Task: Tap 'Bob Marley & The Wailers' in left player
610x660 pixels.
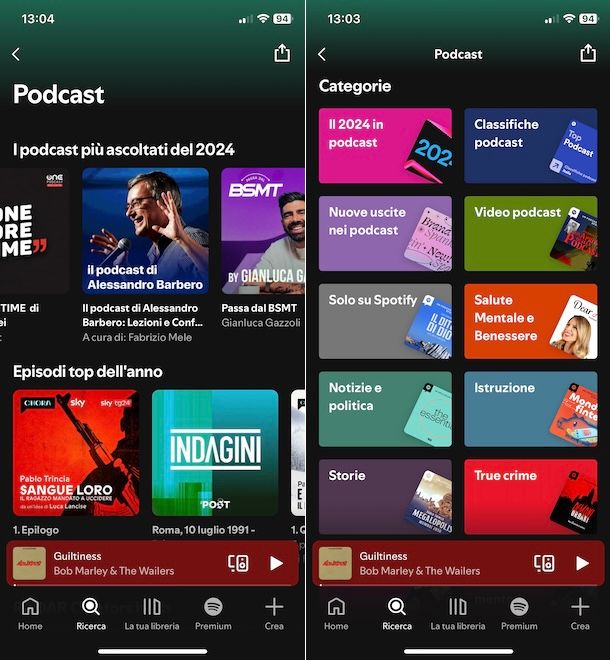Action: tap(114, 571)
